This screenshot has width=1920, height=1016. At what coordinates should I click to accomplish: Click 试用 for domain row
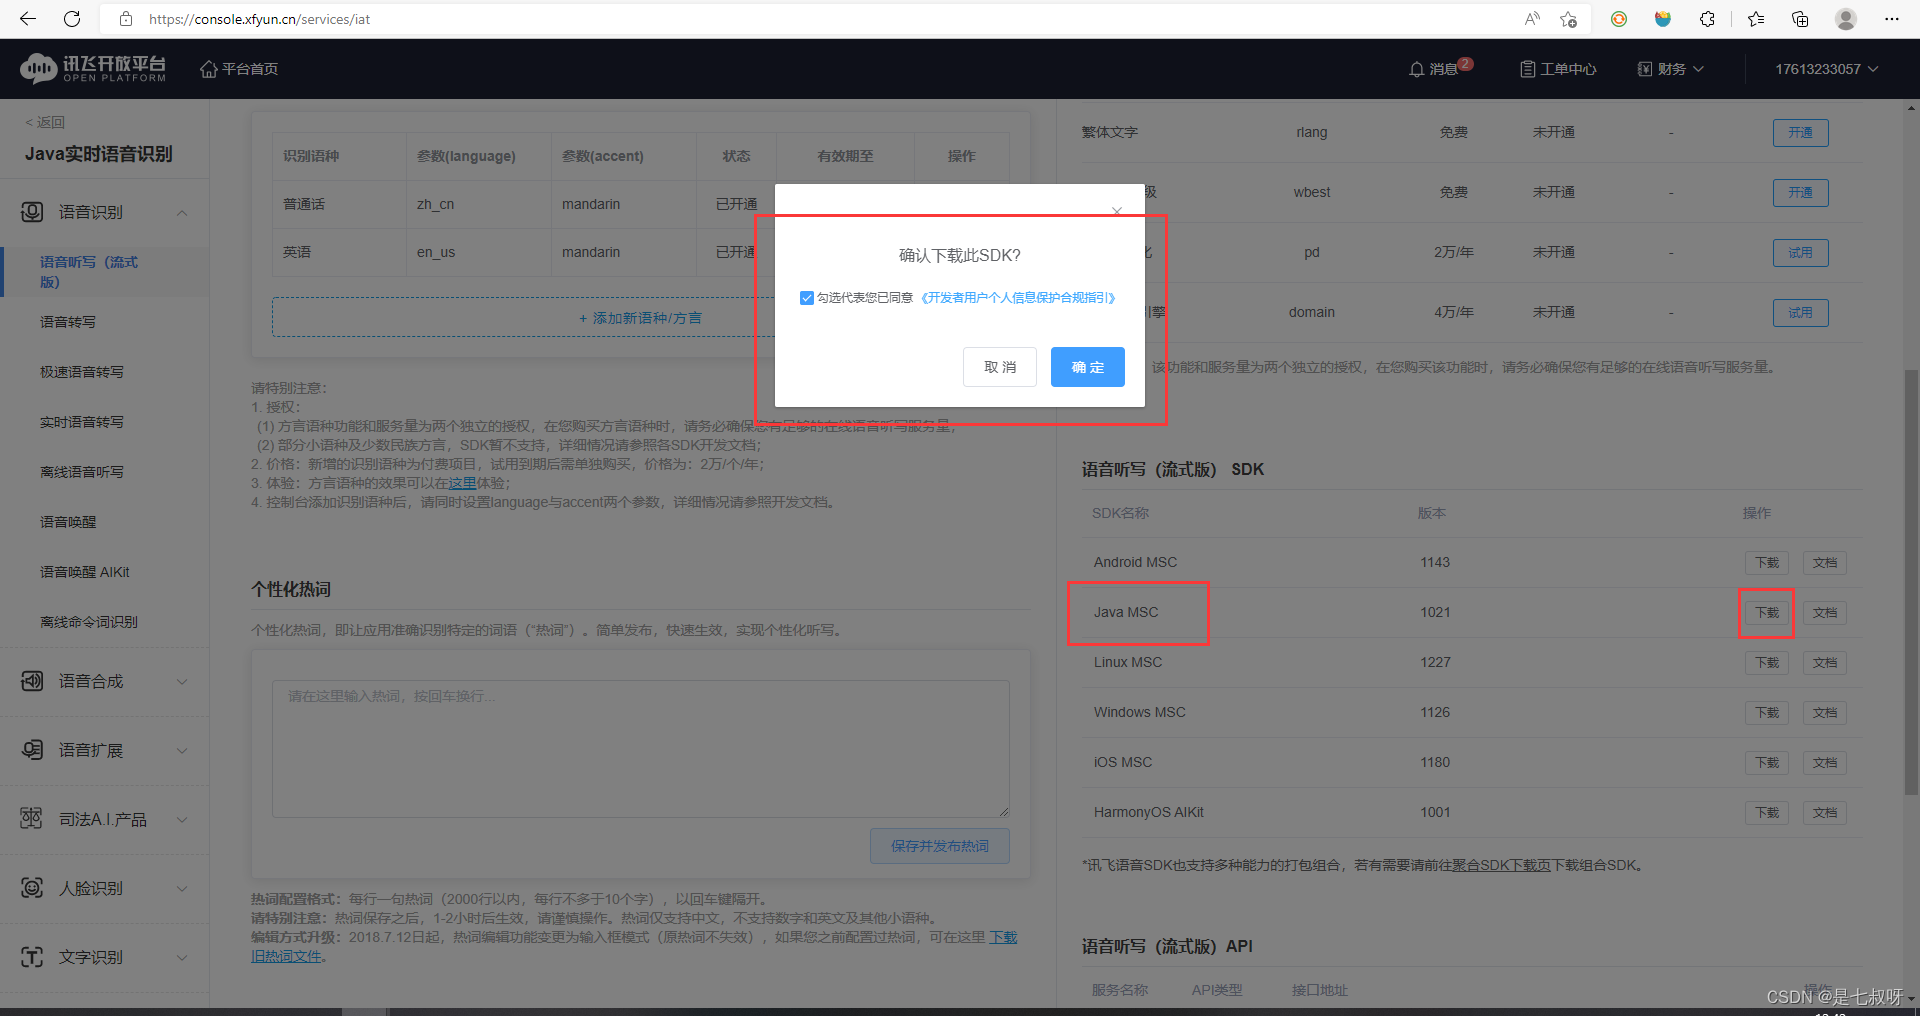(x=1801, y=313)
